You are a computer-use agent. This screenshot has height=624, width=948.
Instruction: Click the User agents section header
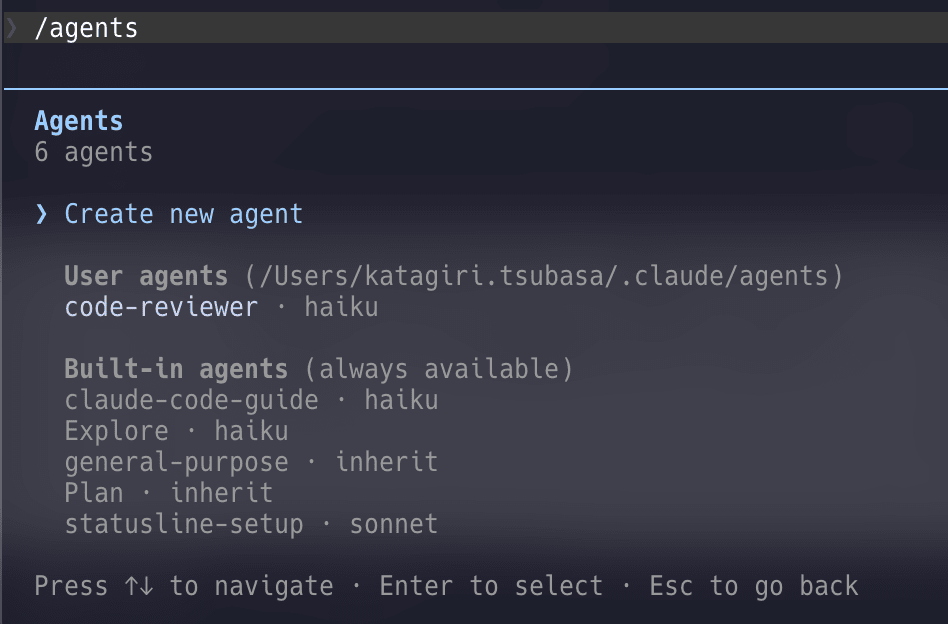146,276
